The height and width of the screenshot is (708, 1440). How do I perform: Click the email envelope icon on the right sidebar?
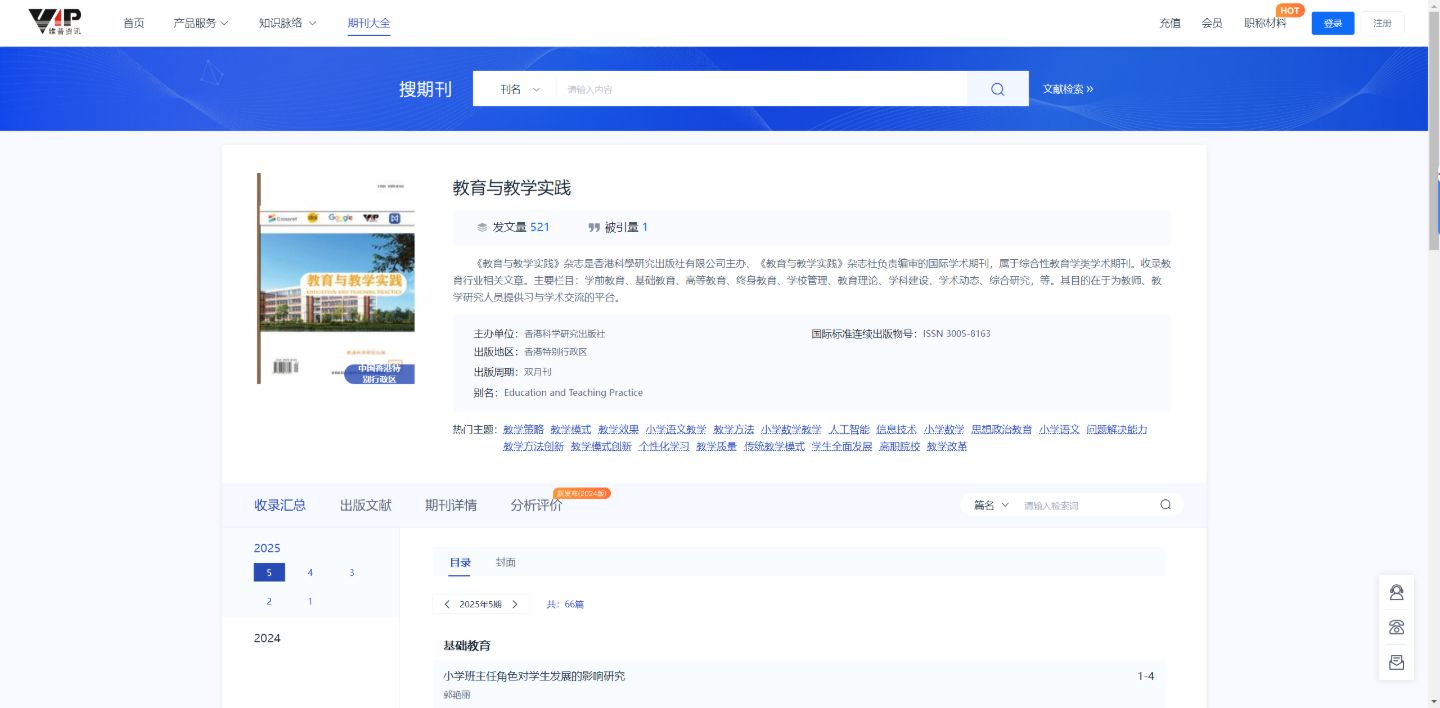pyautogui.click(x=1396, y=661)
